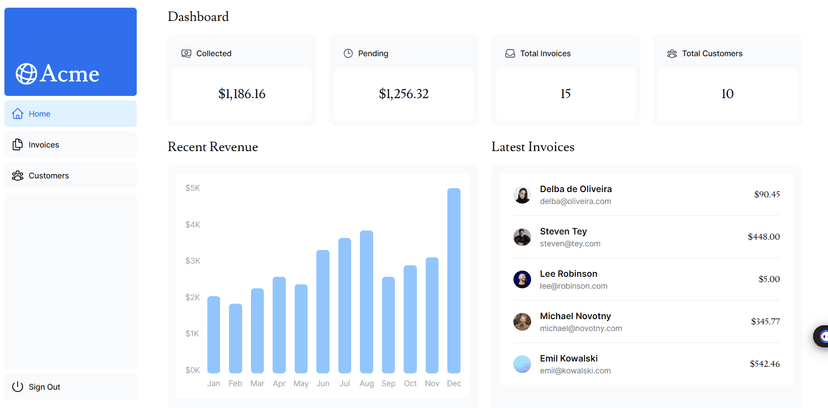Click the Collected banknote icon
The image size is (828, 408).
coord(186,53)
